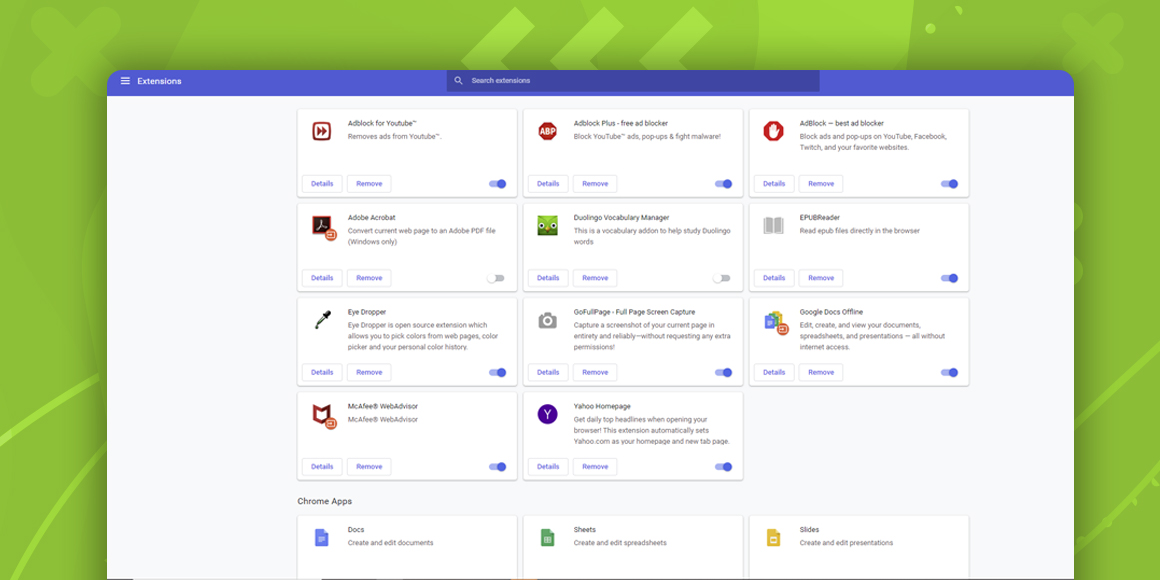1160x580 pixels.
Task: Enable Duolingo Vocabulary Manager toggle
Action: [721, 278]
